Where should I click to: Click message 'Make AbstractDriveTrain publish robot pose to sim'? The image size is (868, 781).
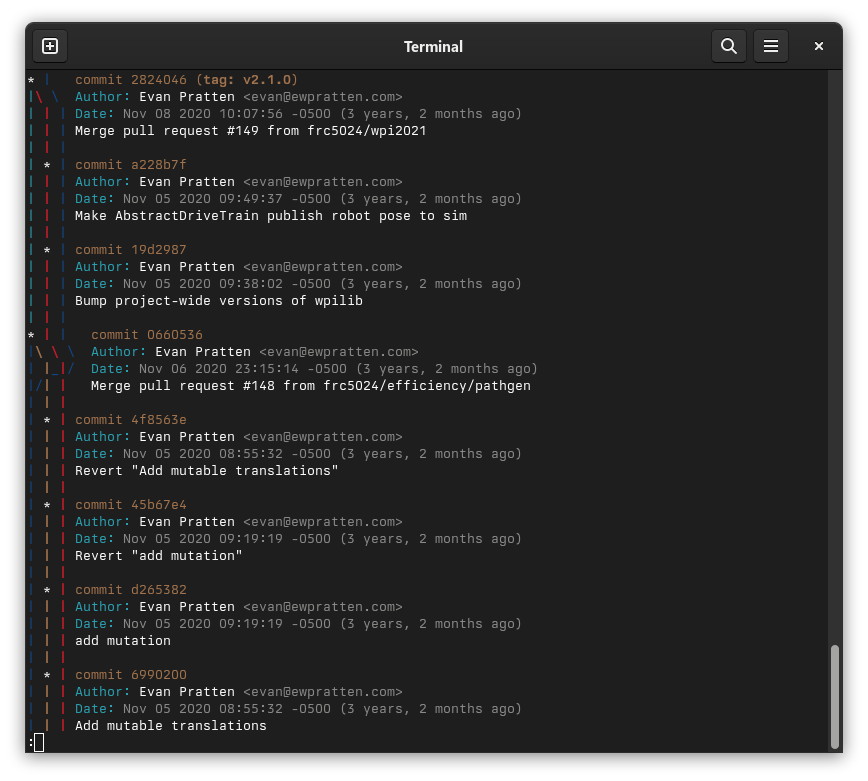coord(271,216)
